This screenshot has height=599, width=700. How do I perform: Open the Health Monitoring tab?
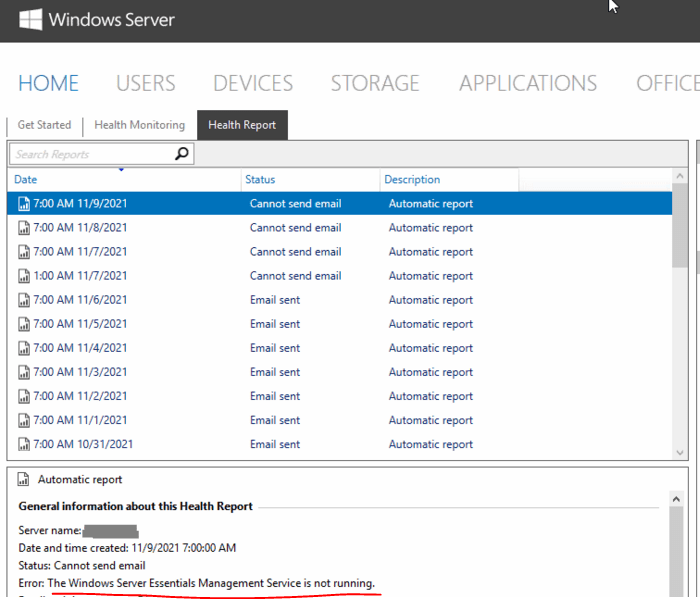tap(139, 125)
